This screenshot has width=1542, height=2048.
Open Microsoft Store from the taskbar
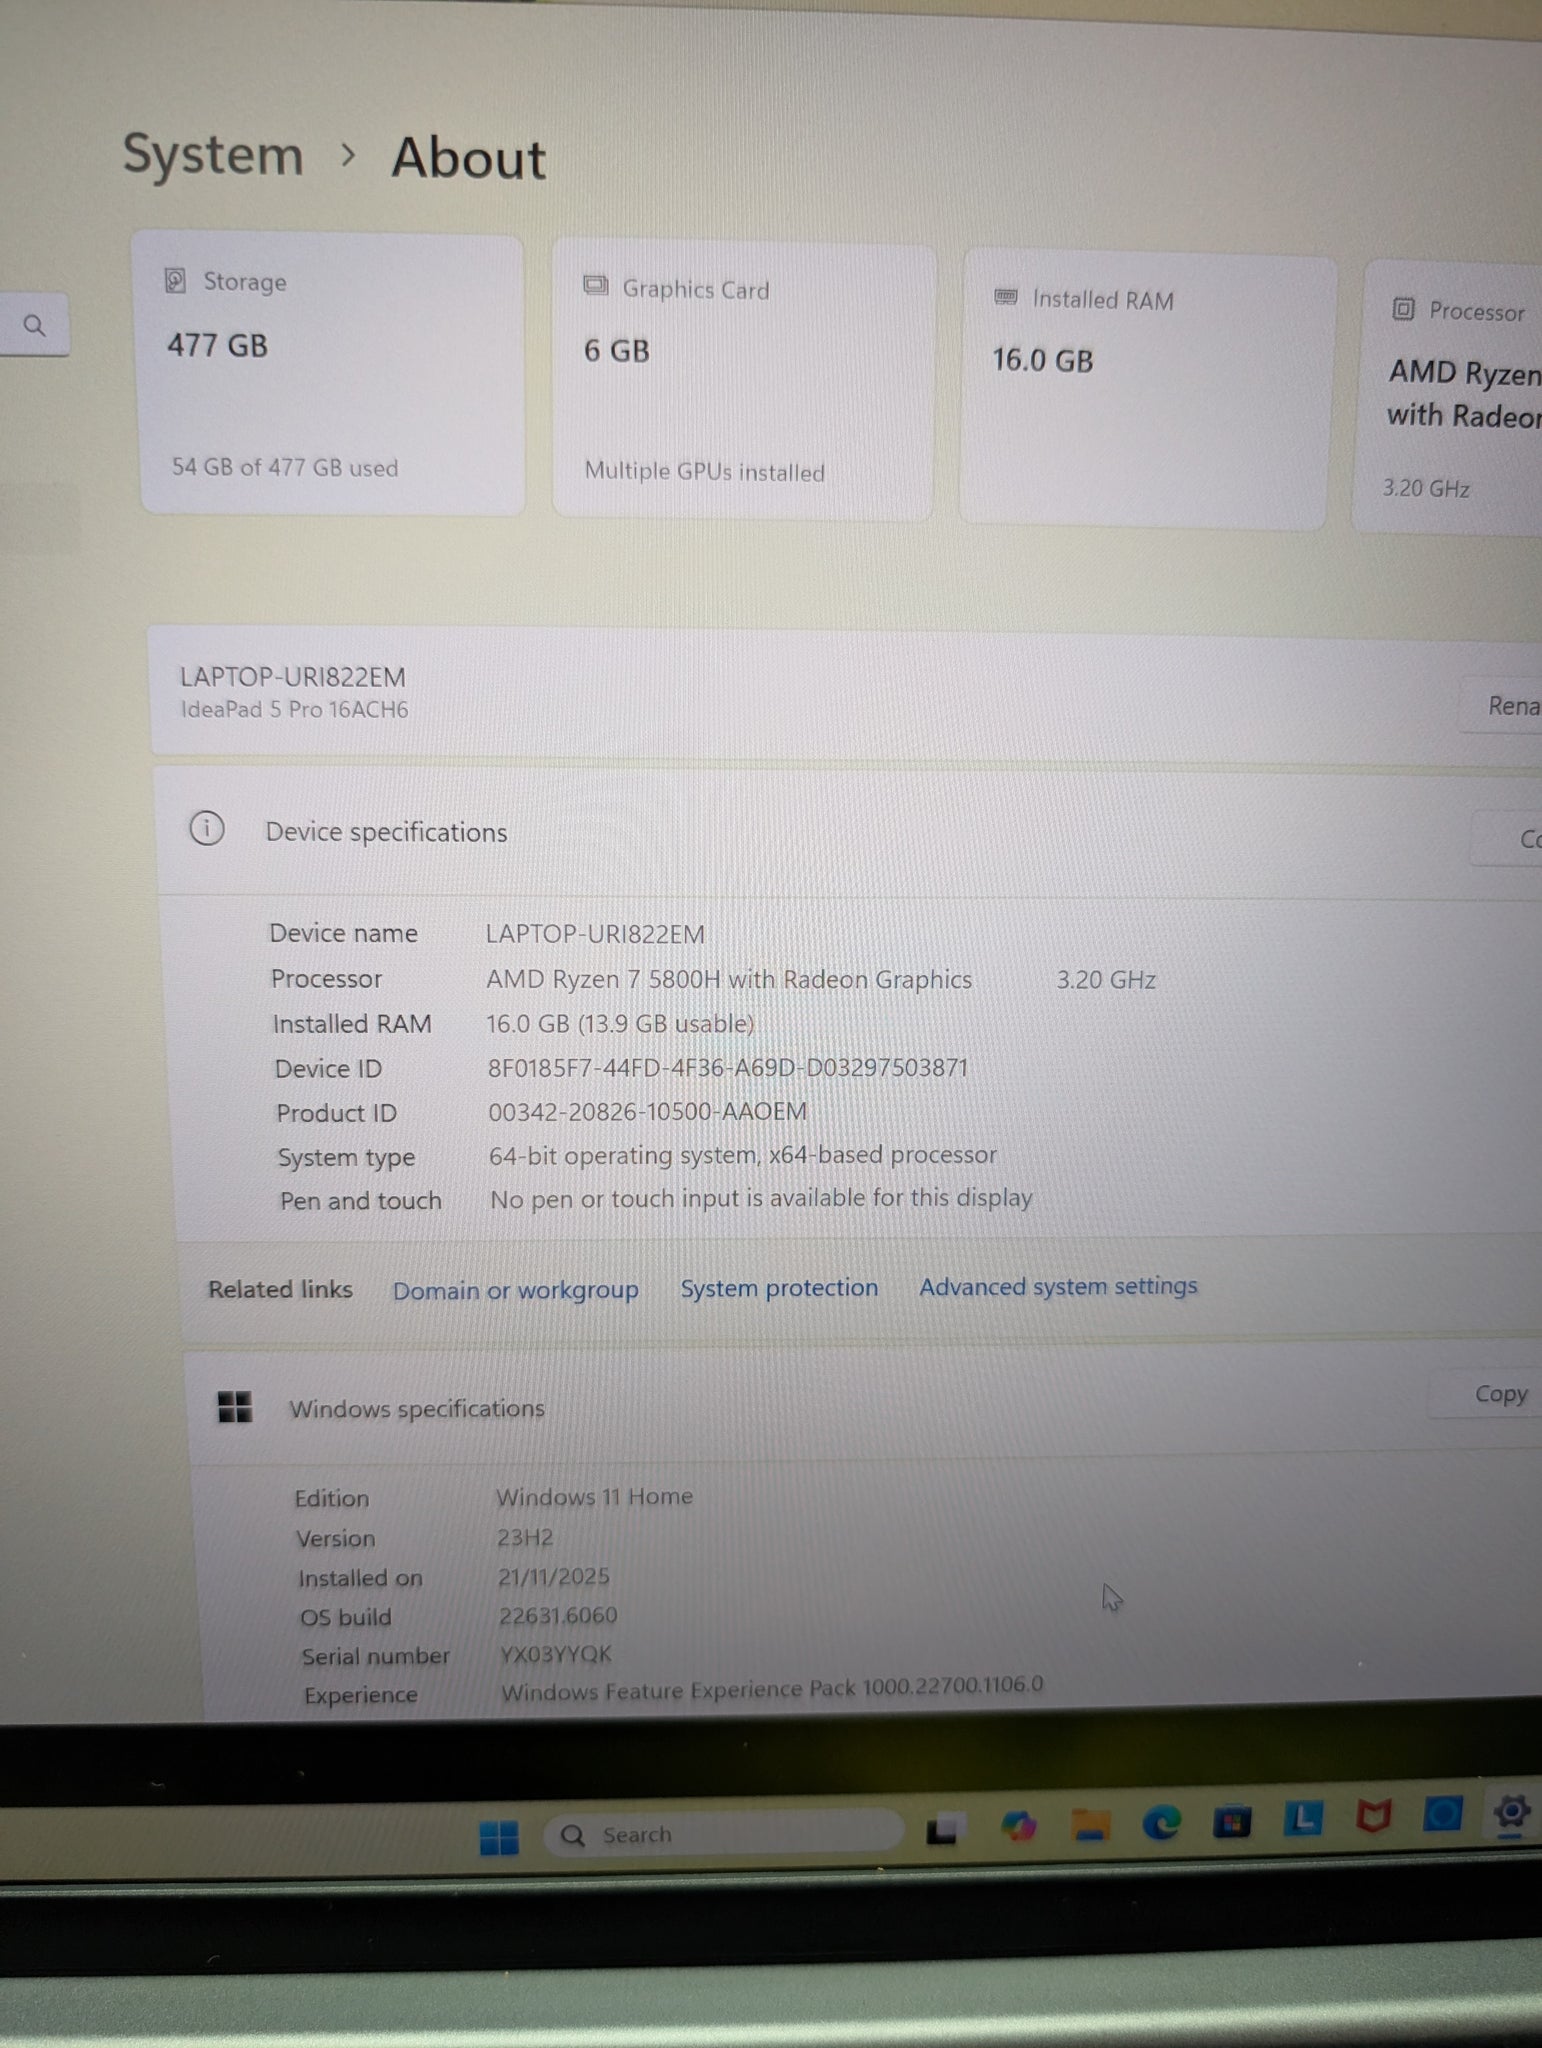click(1232, 1821)
